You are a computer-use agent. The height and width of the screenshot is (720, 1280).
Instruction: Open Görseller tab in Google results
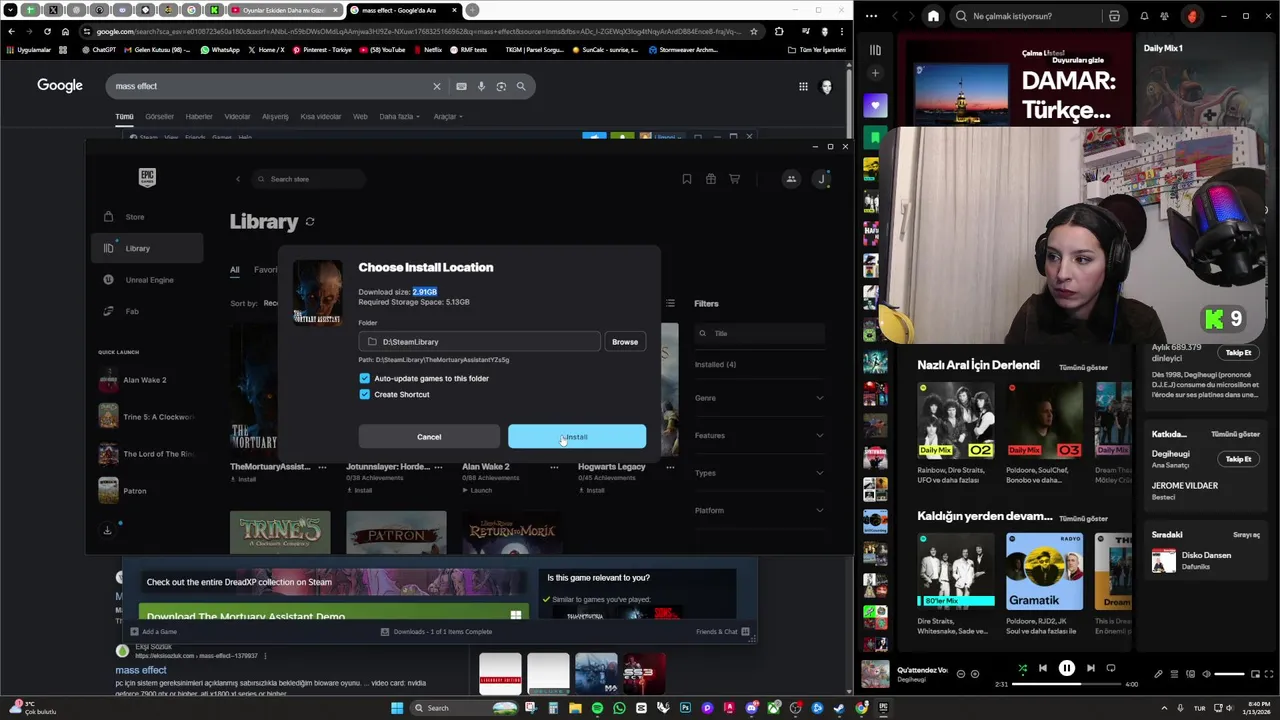(x=159, y=116)
